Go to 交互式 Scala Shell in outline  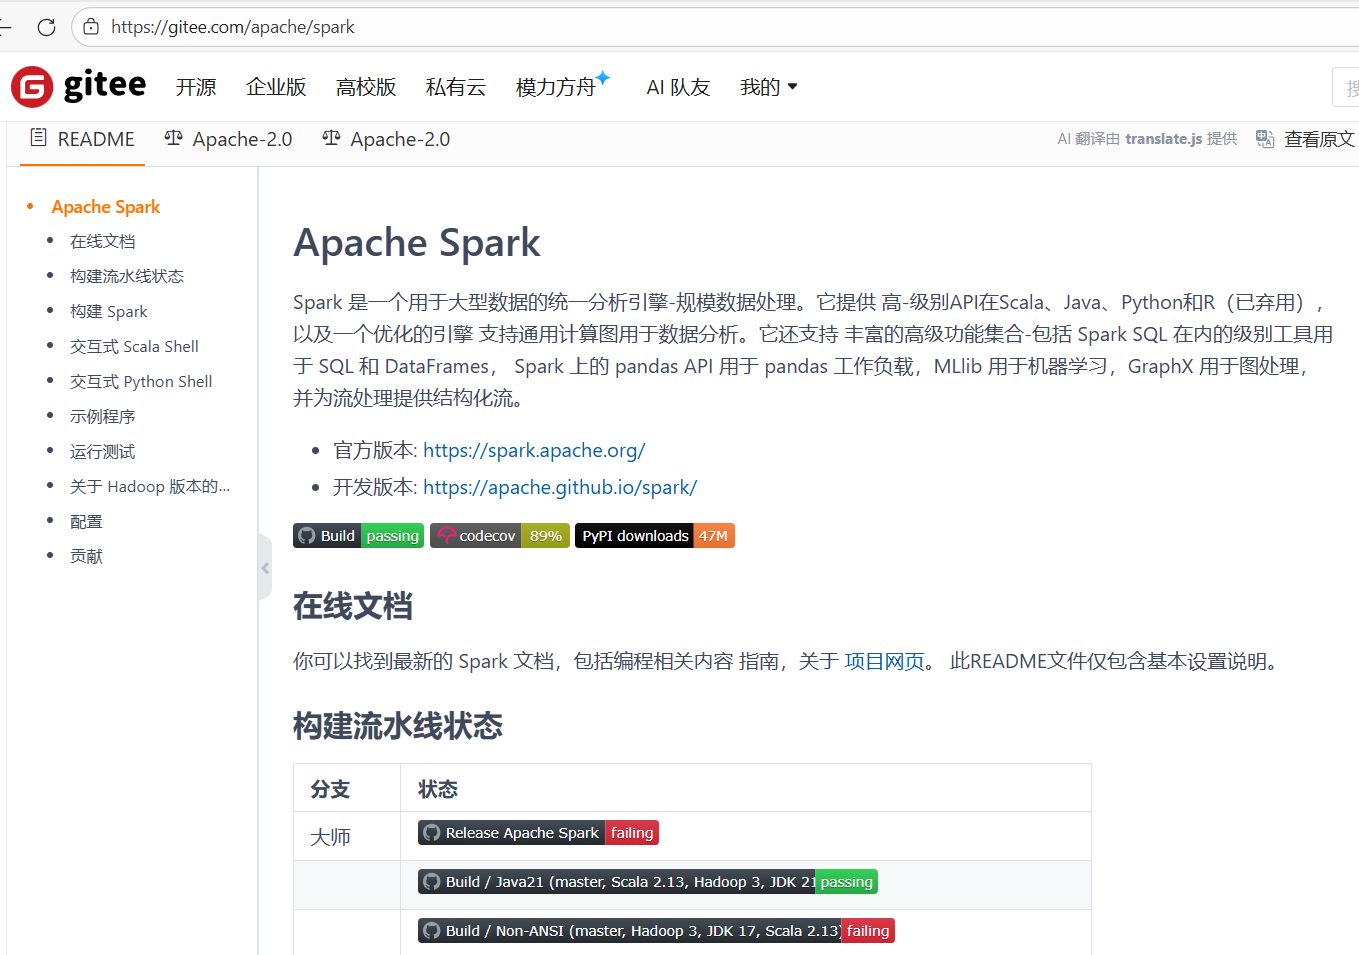pos(134,346)
